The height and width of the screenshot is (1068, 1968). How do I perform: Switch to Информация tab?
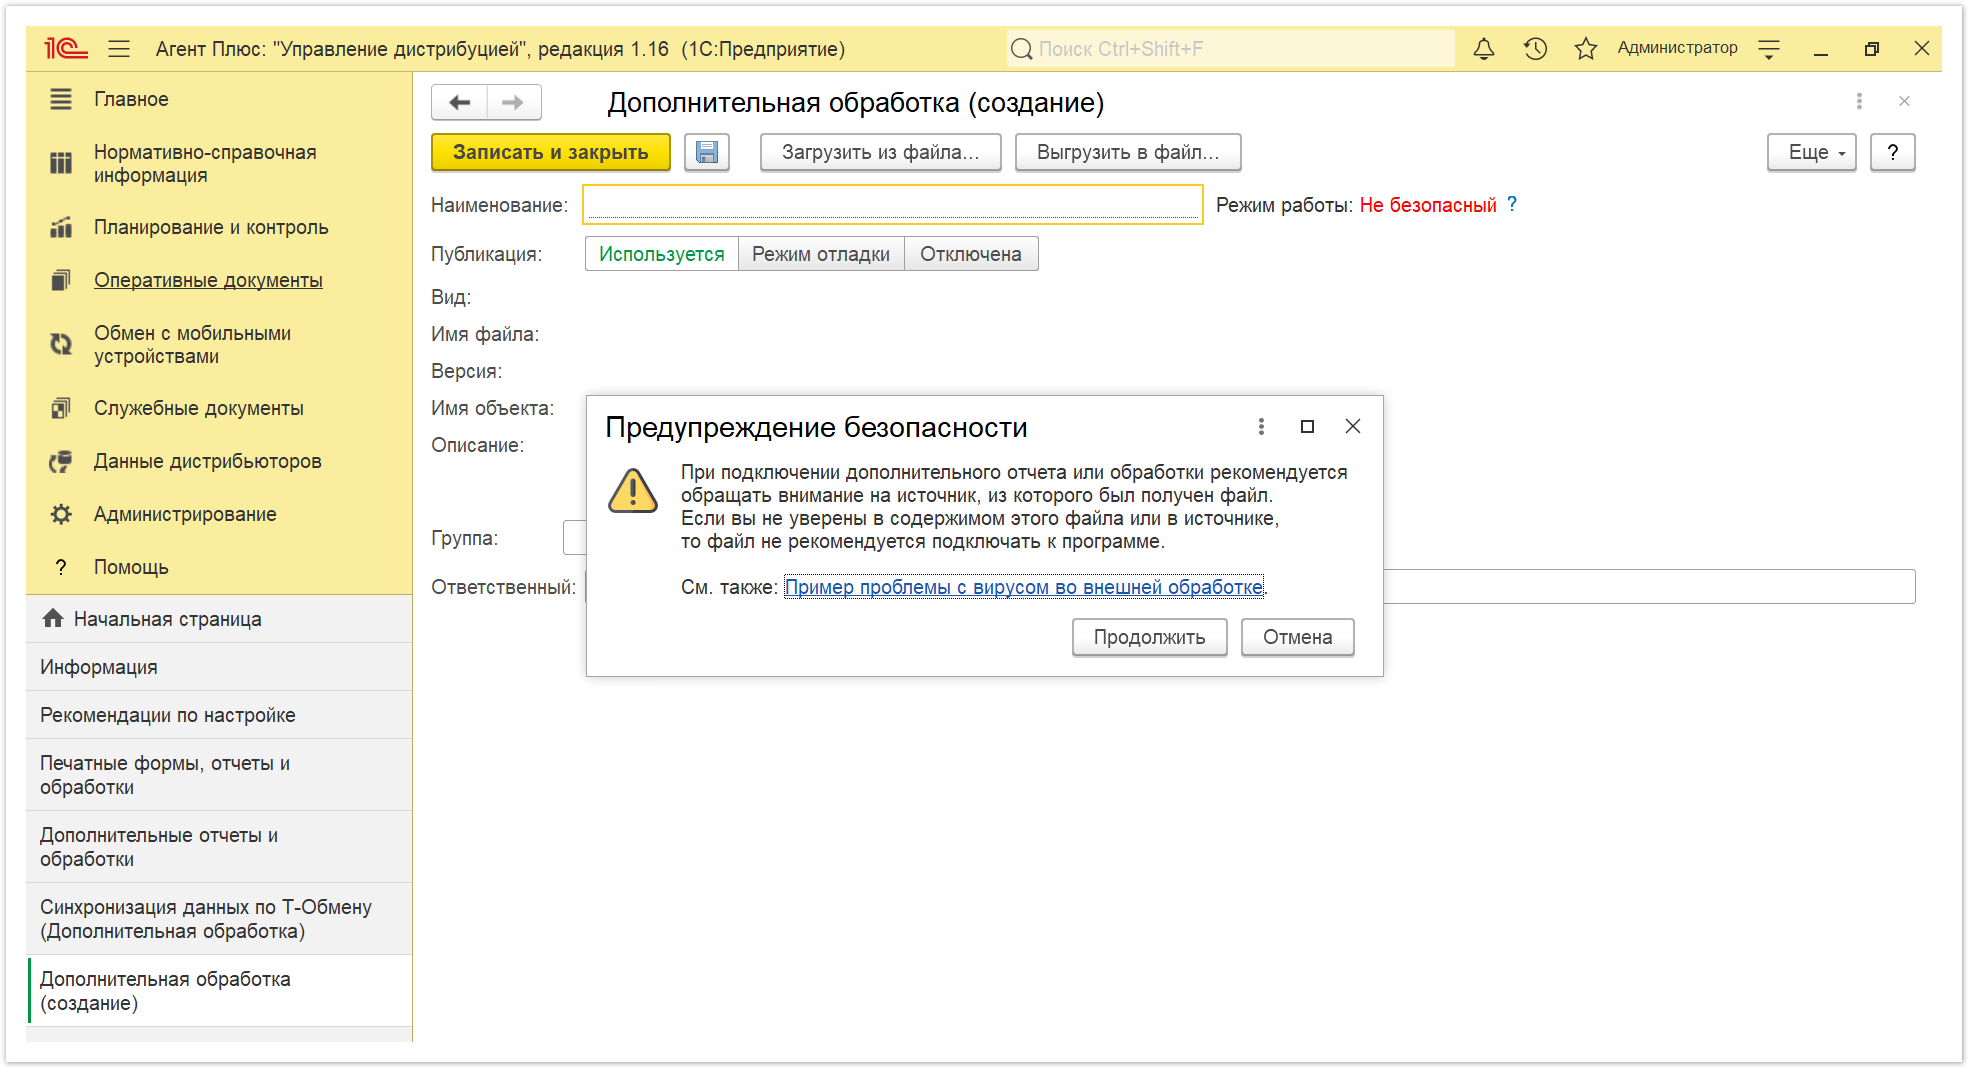[x=219, y=667]
